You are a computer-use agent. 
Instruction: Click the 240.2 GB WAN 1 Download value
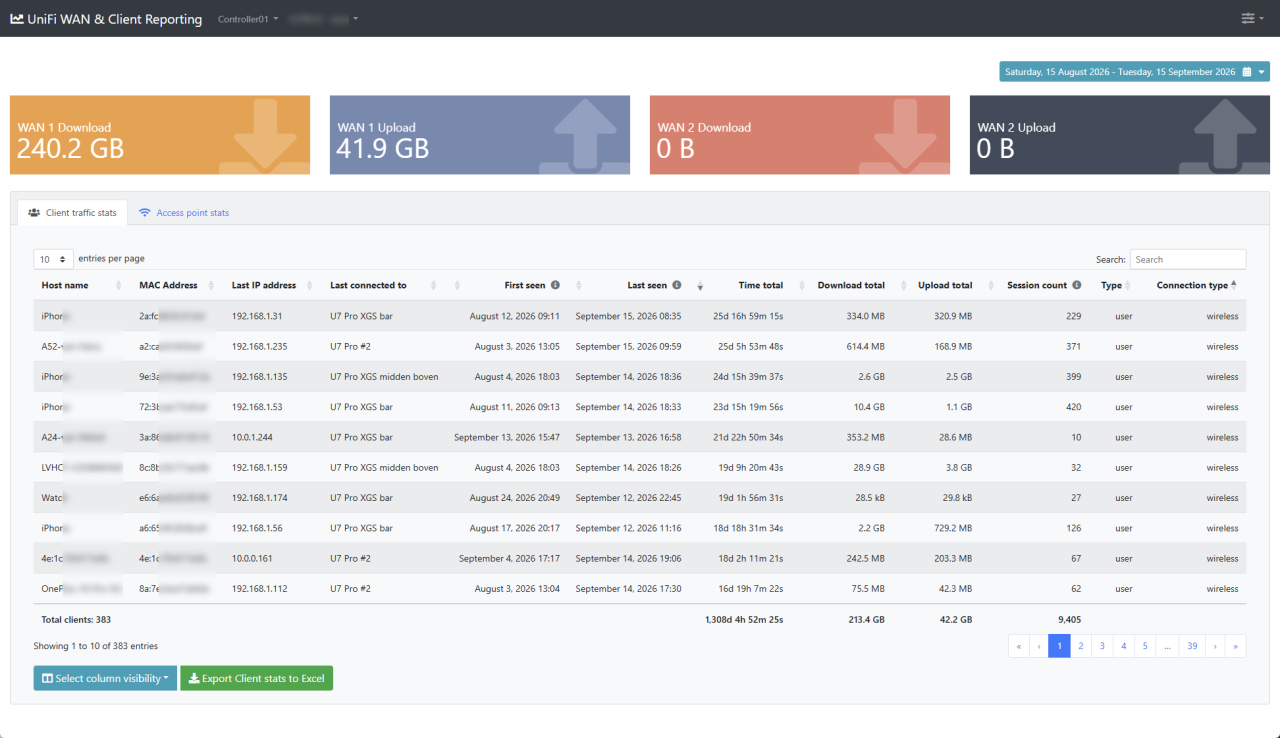tap(71, 149)
